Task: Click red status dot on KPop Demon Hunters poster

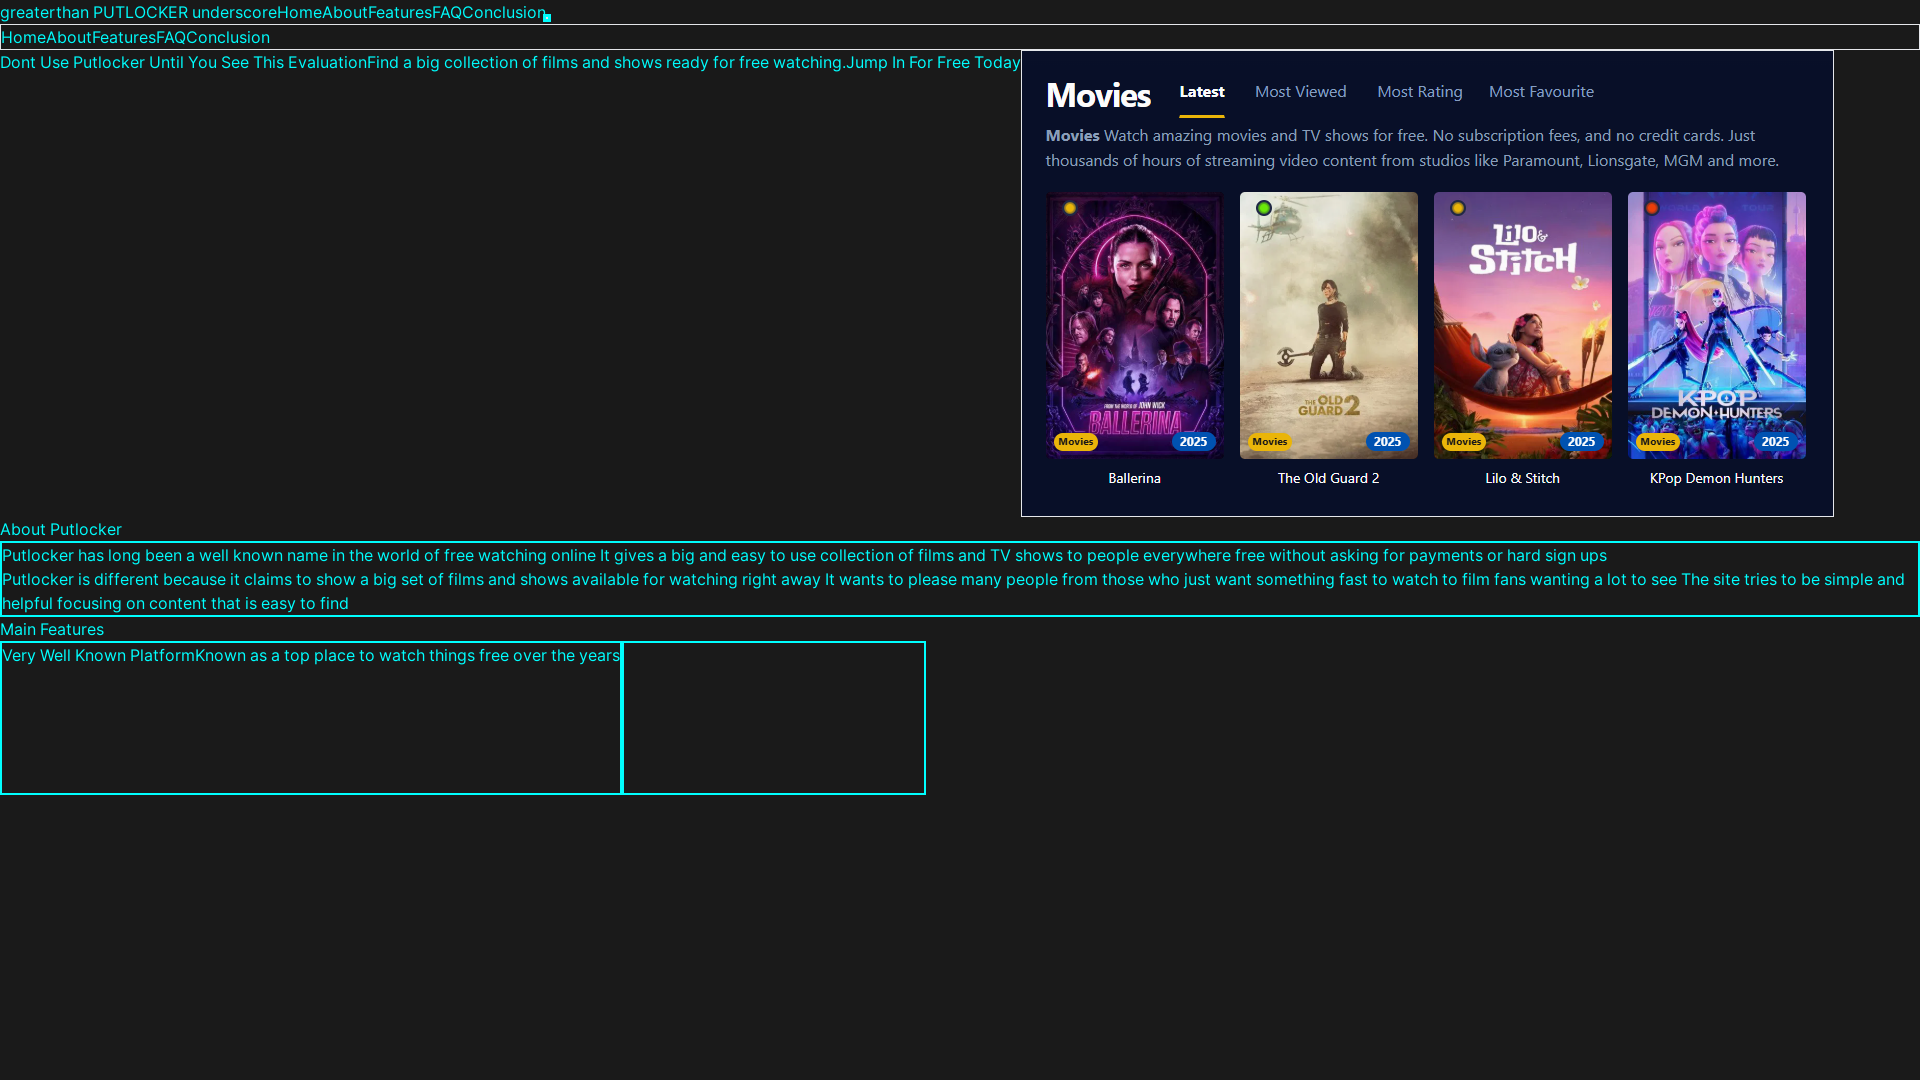Action: [x=1652, y=208]
